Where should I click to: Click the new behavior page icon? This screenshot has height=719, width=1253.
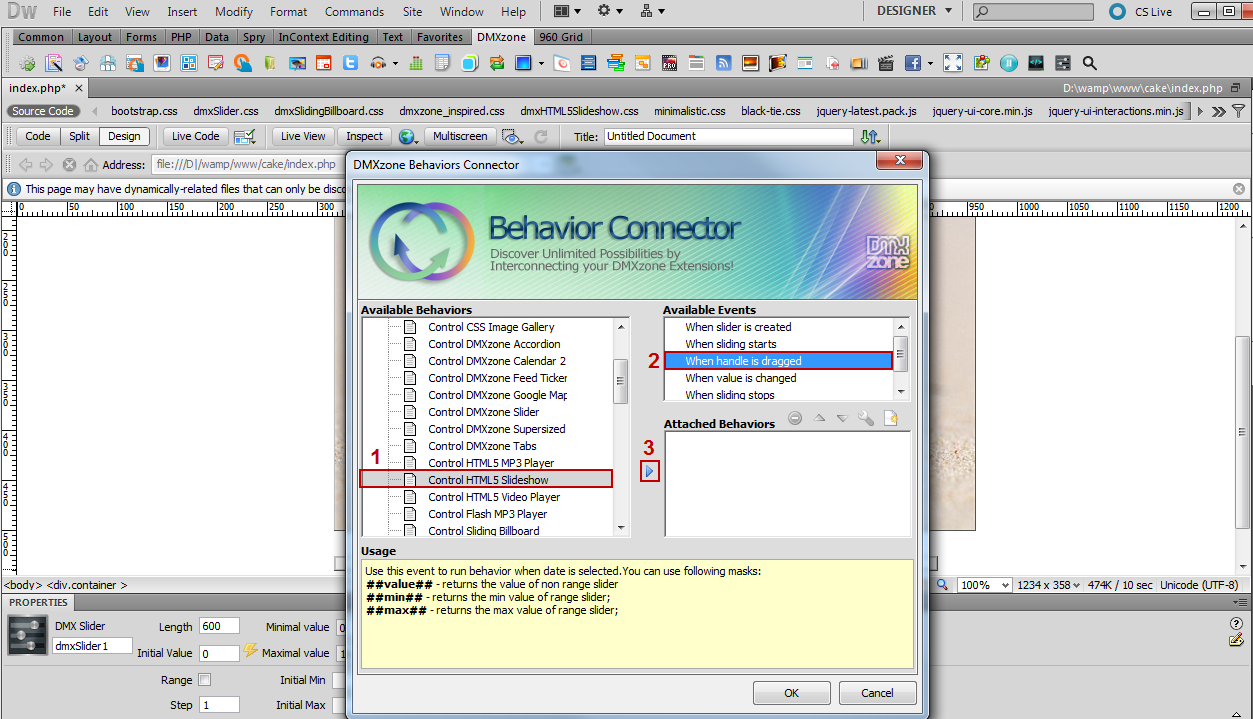point(891,419)
